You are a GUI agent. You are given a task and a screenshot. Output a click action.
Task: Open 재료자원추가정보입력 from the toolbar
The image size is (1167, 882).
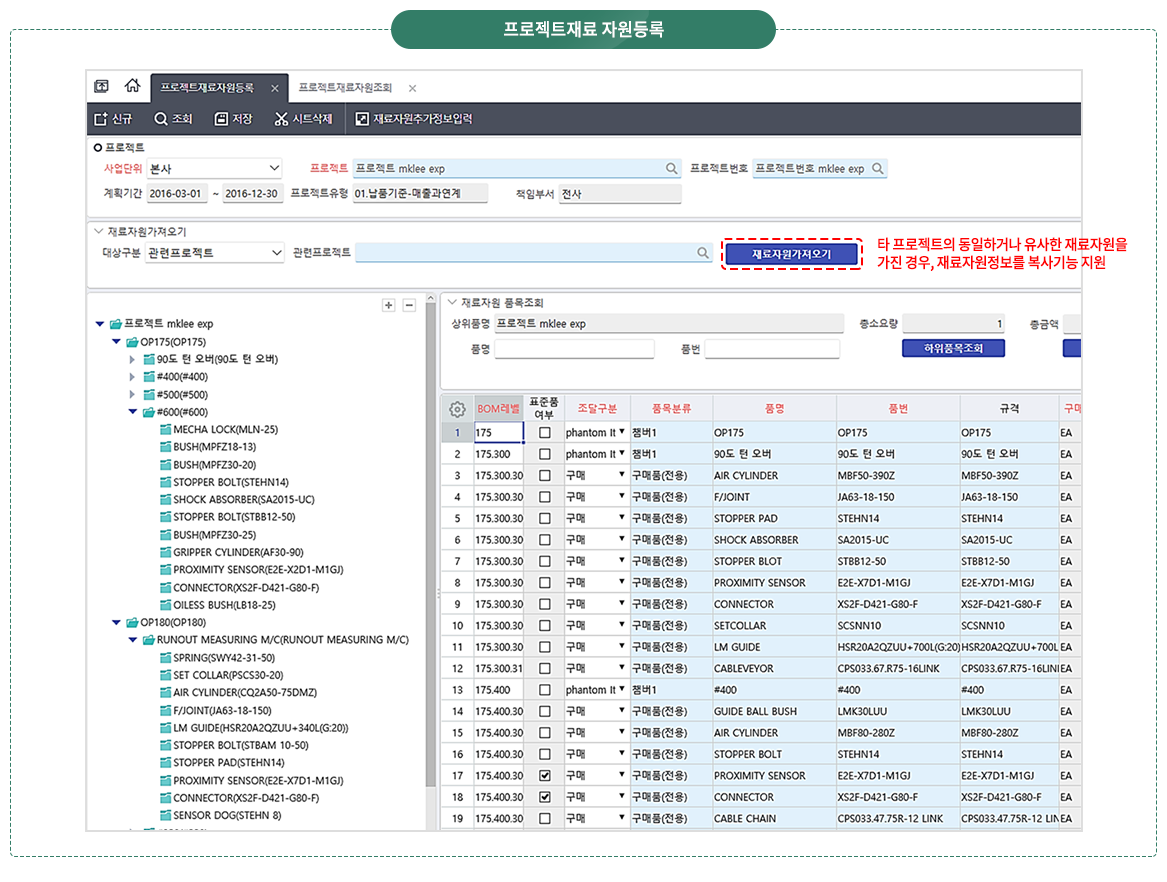[414, 119]
